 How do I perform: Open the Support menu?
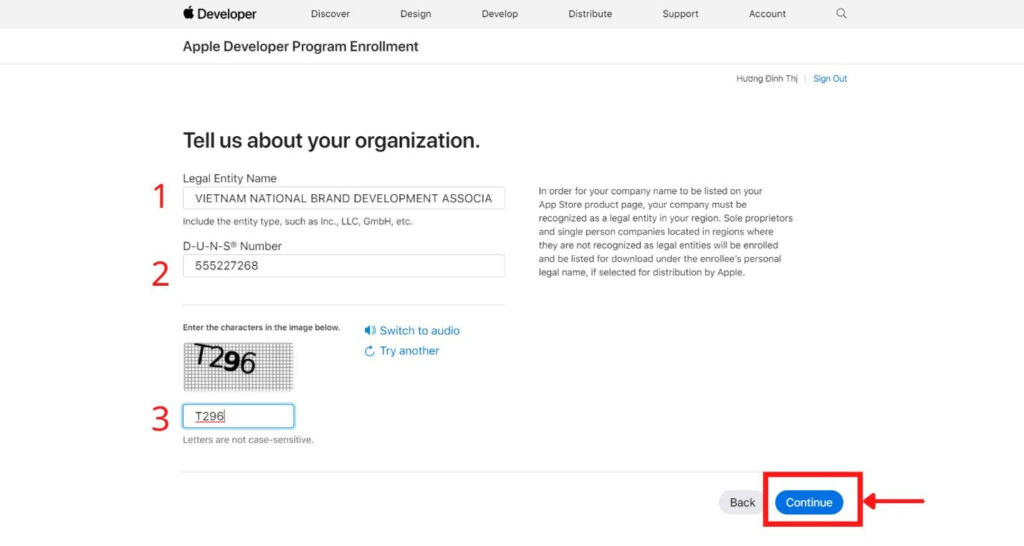click(680, 14)
